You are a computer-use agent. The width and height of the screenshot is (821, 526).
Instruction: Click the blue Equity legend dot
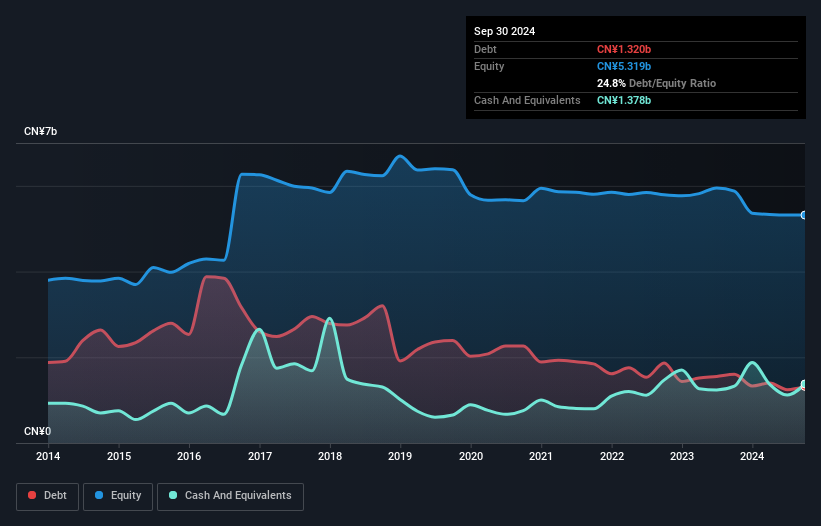click(99, 495)
